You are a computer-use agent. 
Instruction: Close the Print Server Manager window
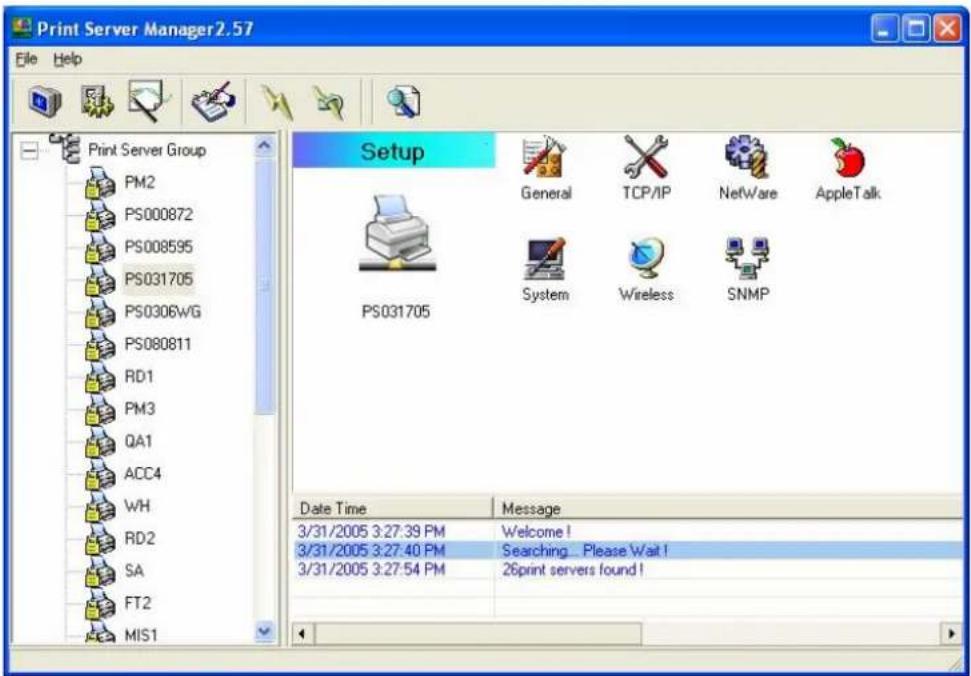pos(947,29)
